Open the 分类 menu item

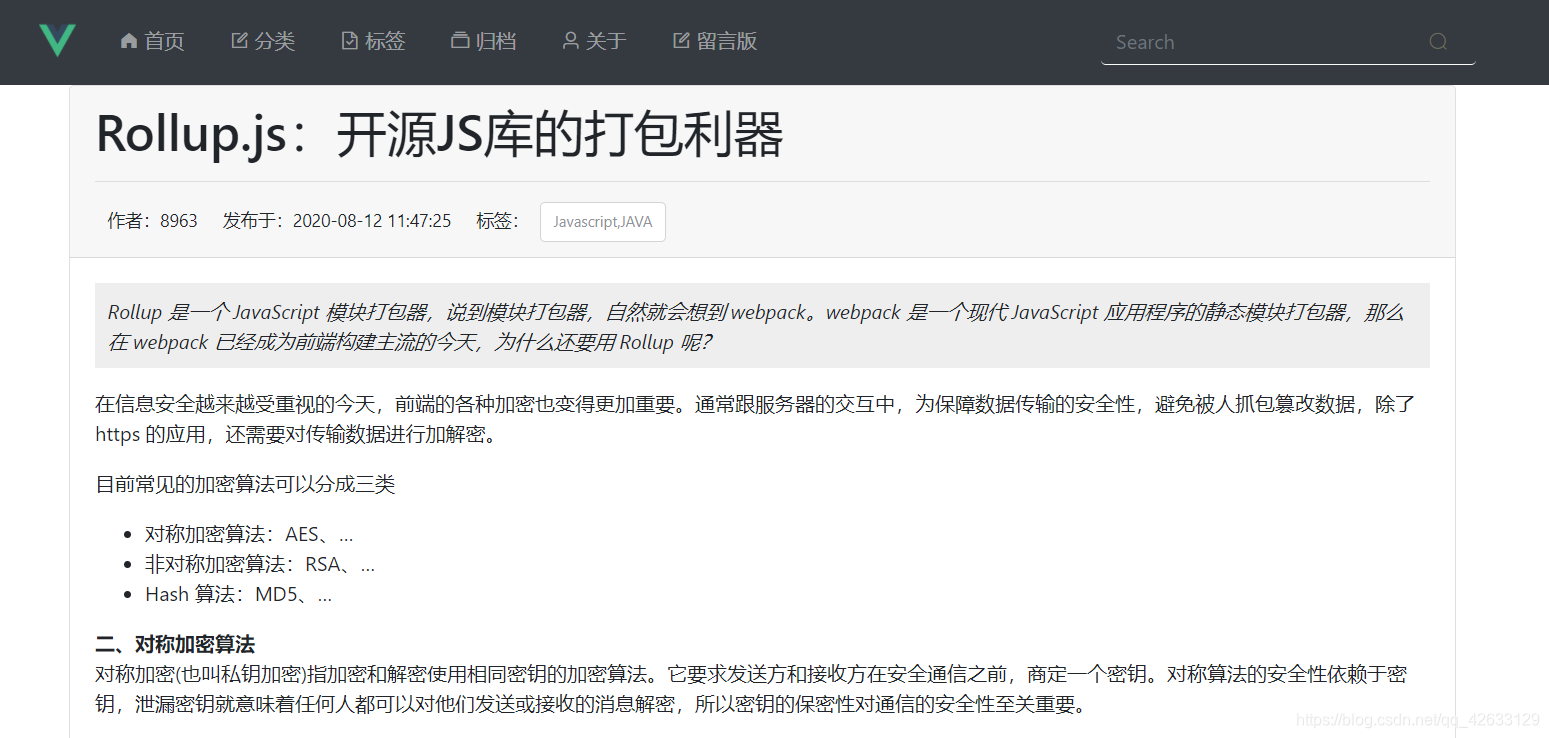pos(263,41)
